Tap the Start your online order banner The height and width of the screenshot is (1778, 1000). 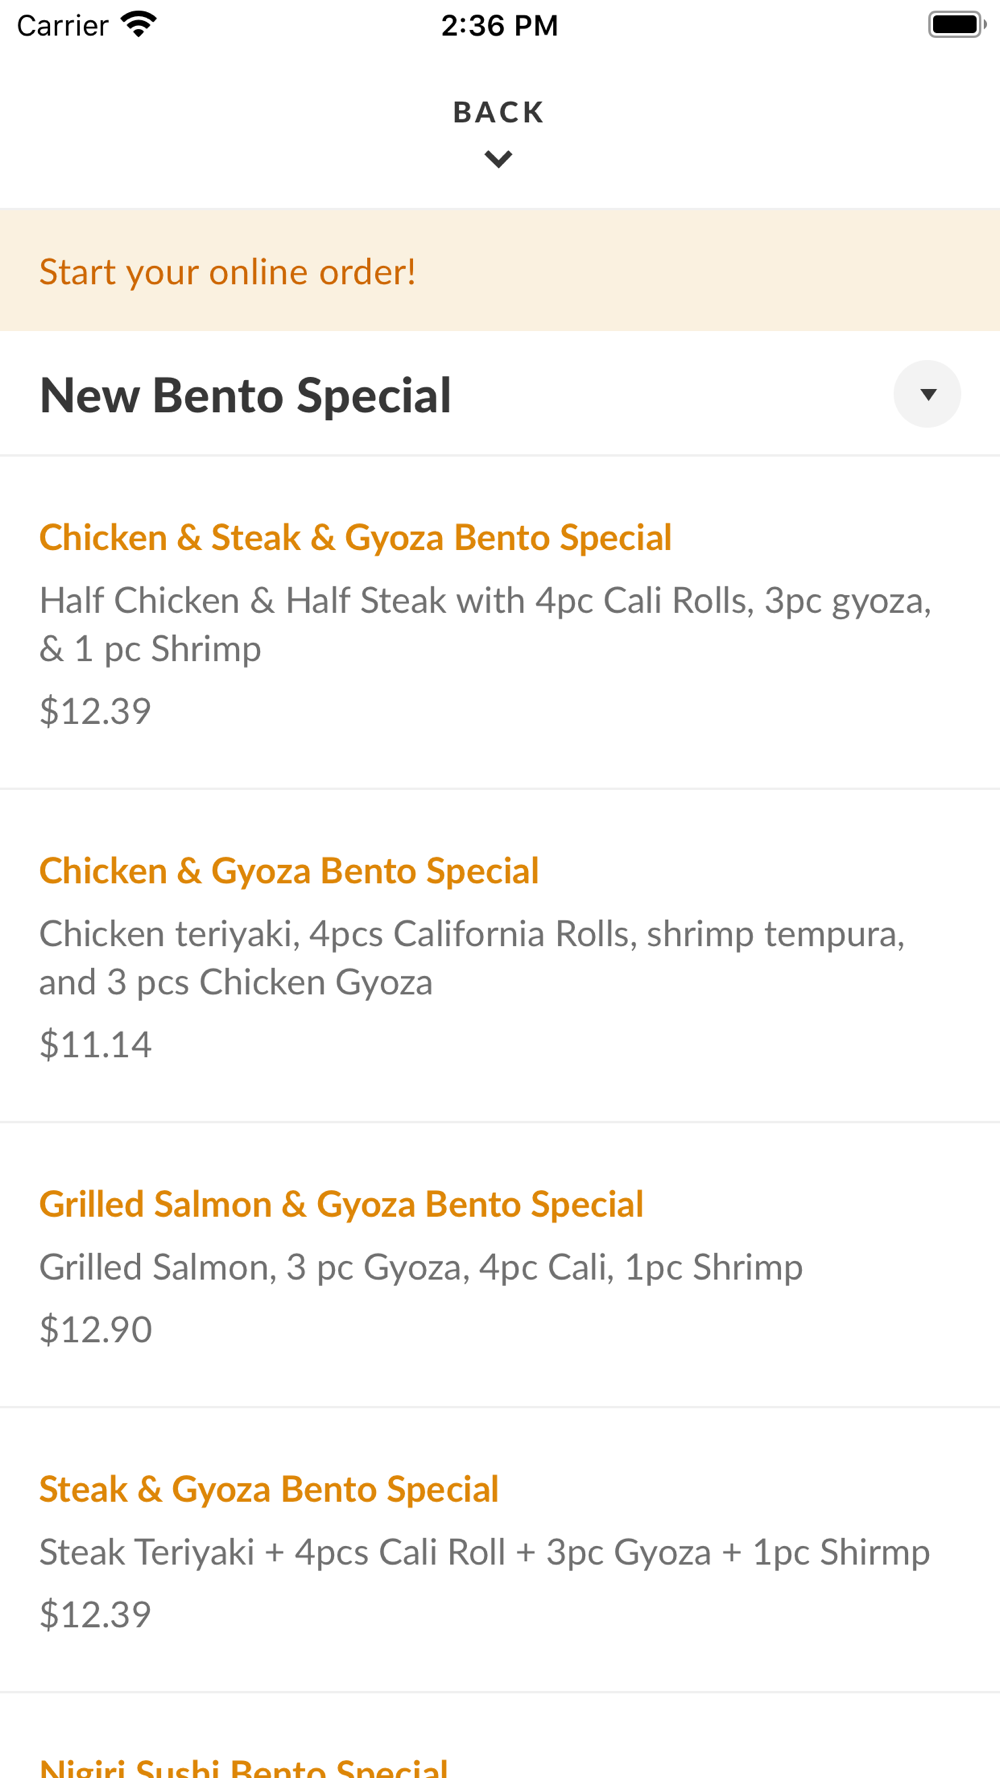tap(228, 271)
